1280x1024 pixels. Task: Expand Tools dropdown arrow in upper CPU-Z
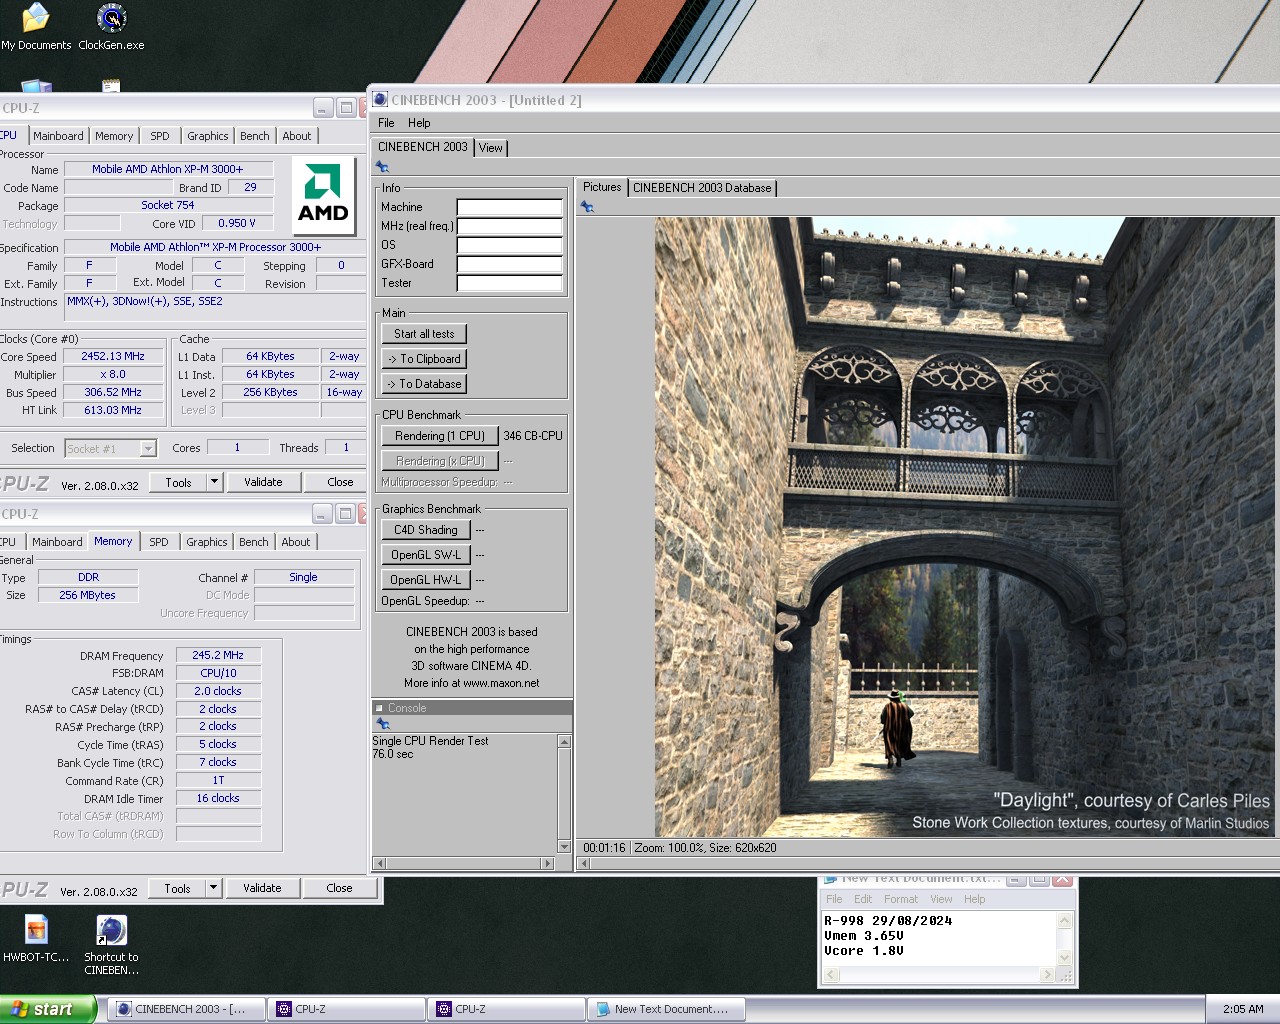[x=214, y=482]
